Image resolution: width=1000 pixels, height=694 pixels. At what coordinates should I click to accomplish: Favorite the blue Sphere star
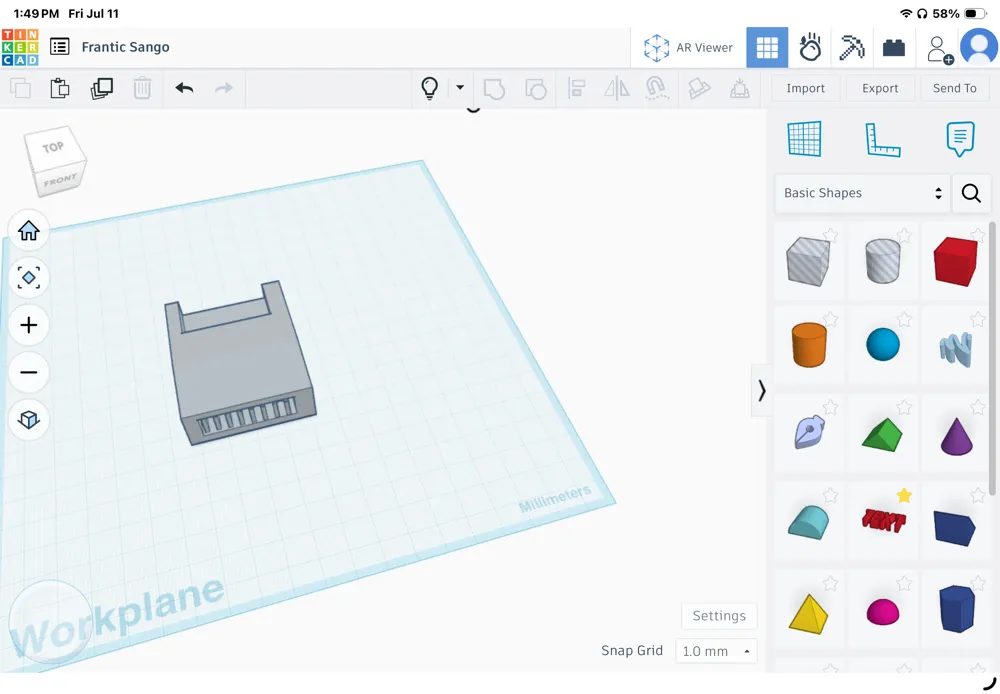point(904,318)
